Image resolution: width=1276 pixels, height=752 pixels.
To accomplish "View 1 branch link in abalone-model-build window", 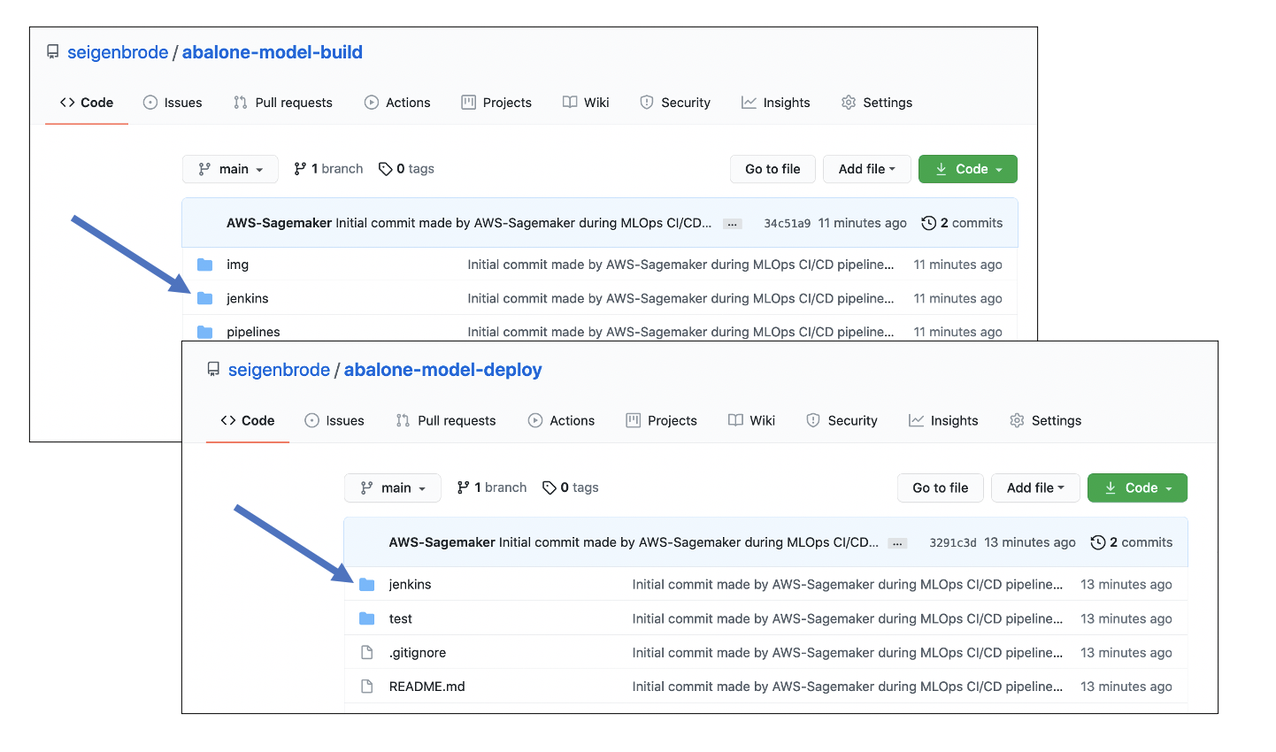I will click(x=328, y=169).
